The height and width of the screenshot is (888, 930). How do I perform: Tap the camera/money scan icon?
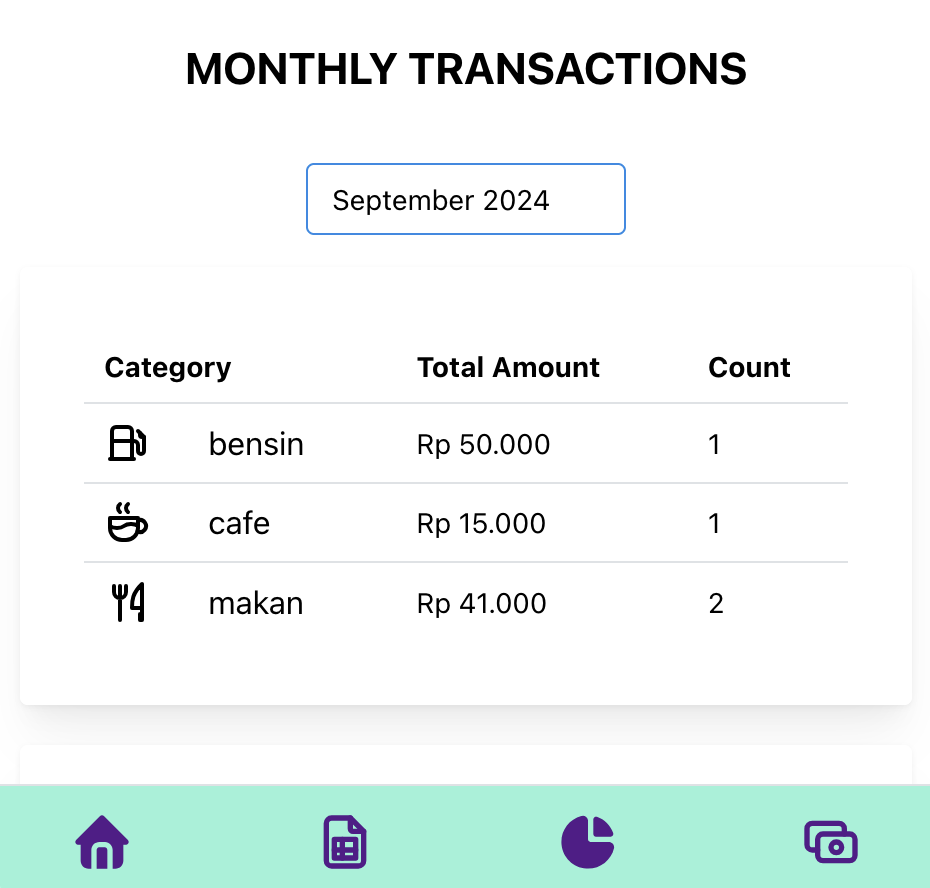pos(830,842)
